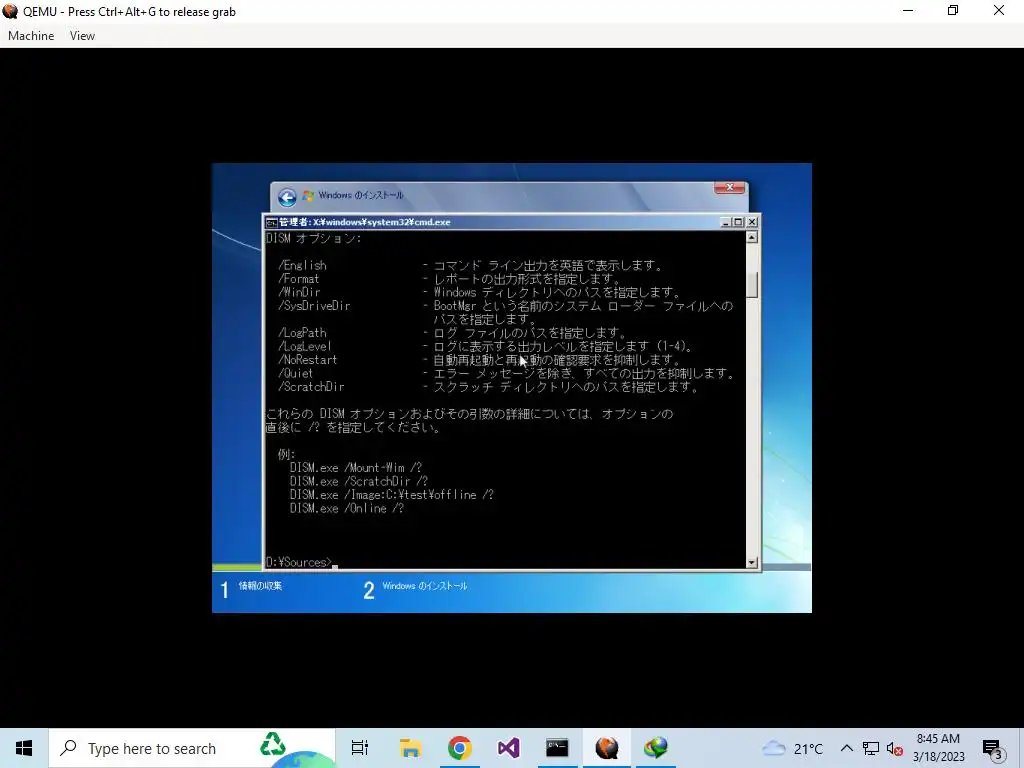The height and width of the screenshot is (768, 1024).
Task: Click cmd.exe title bar system icon
Action: (x=272, y=222)
